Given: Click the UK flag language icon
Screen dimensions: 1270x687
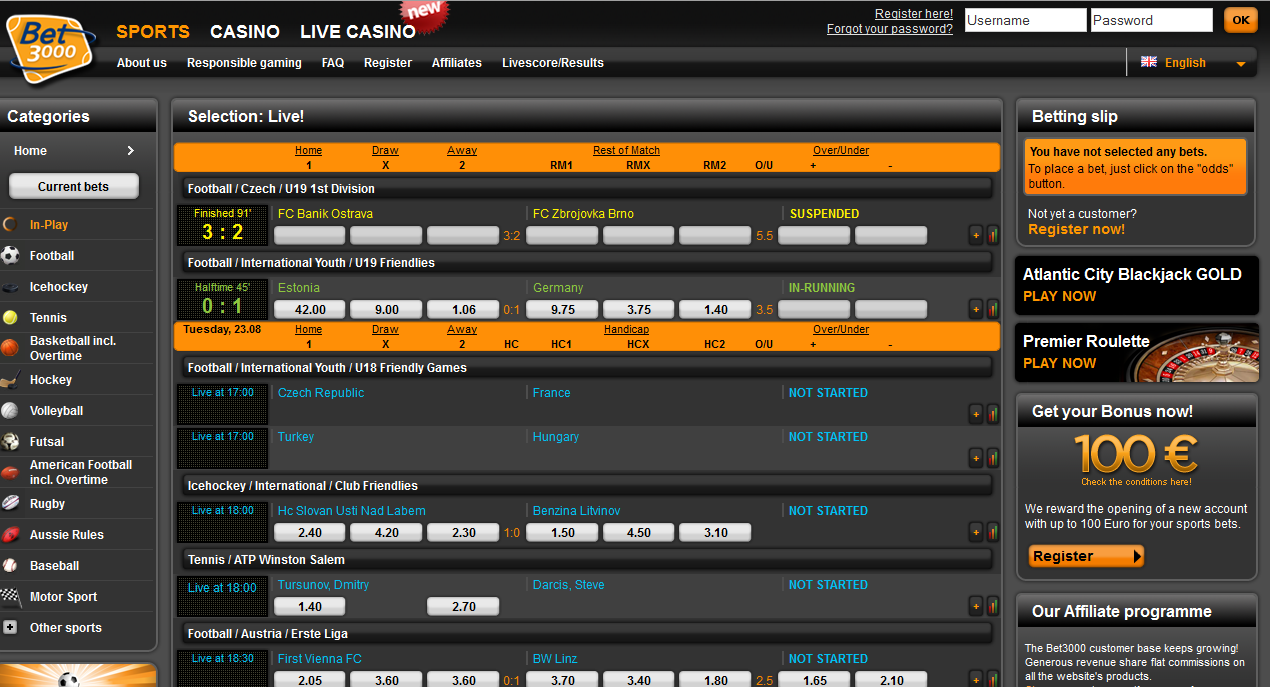Looking at the screenshot, I should (1149, 62).
